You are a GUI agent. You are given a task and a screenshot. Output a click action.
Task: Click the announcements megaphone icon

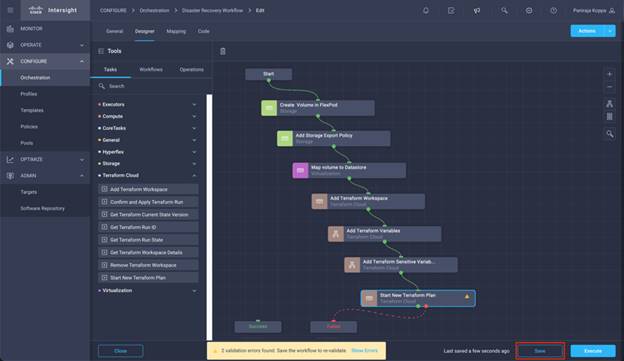point(477,11)
